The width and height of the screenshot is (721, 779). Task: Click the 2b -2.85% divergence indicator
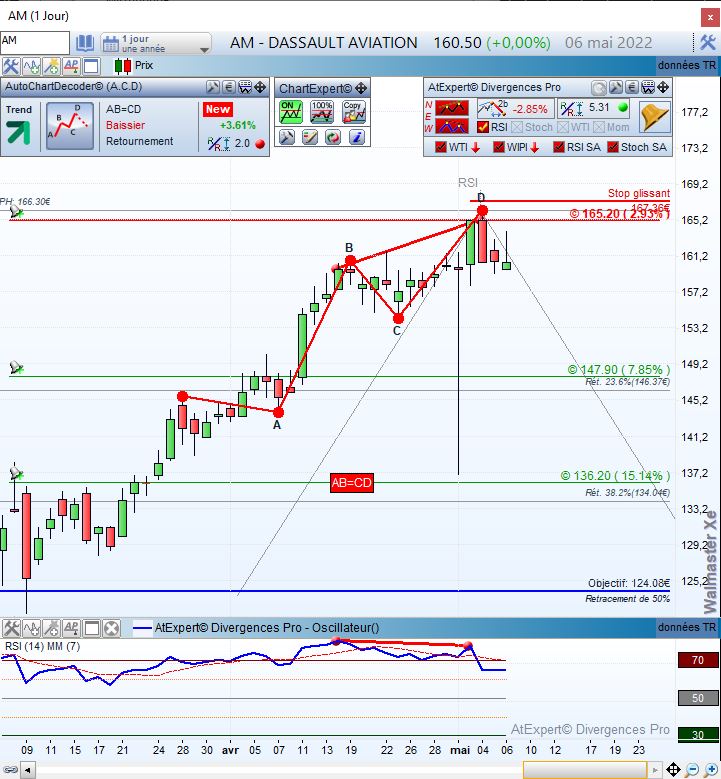(x=515, y=108)
